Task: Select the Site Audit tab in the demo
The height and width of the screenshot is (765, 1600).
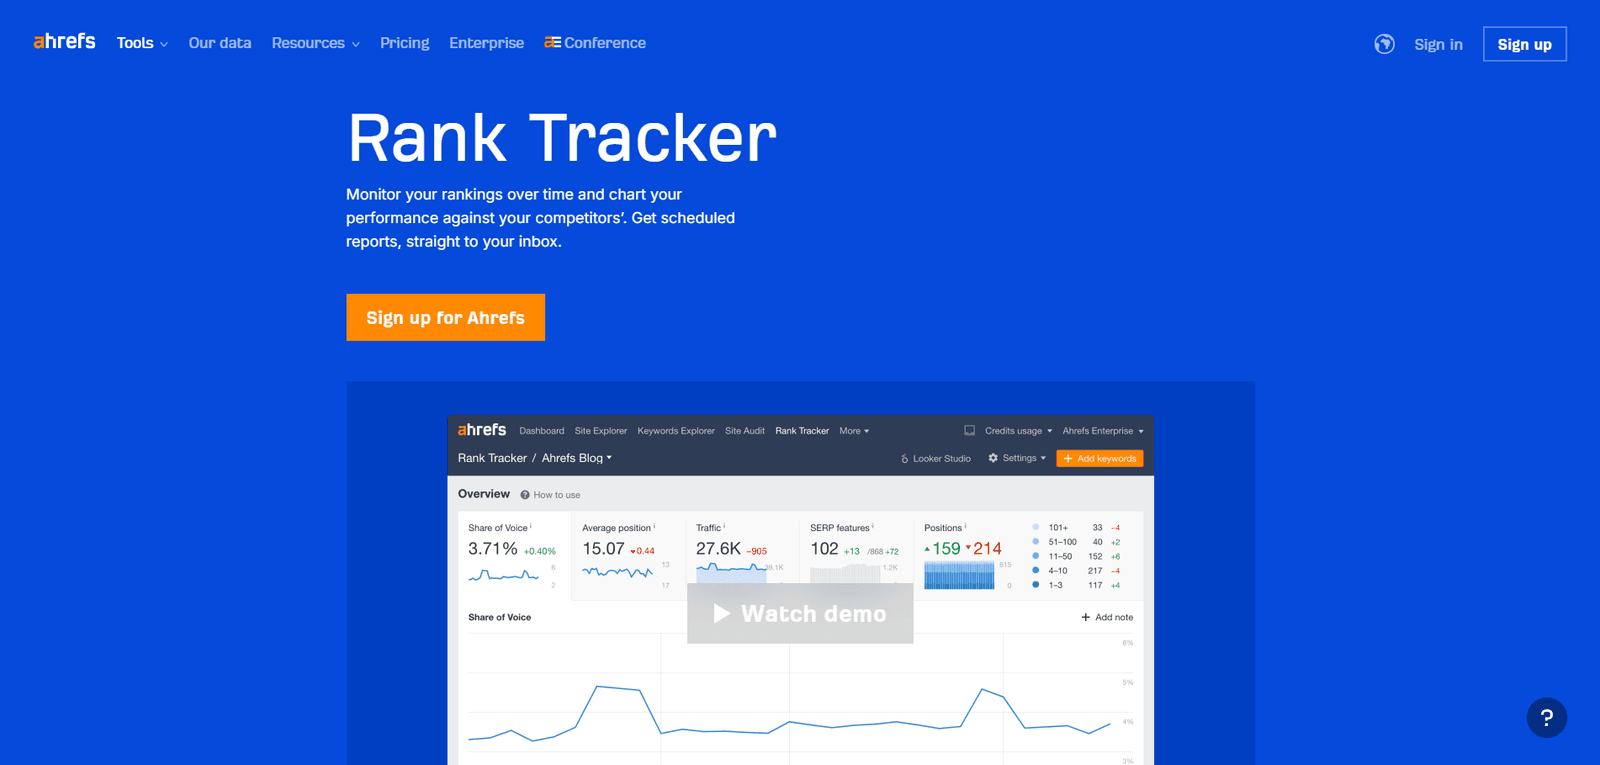Action: (x=745, y=431)
